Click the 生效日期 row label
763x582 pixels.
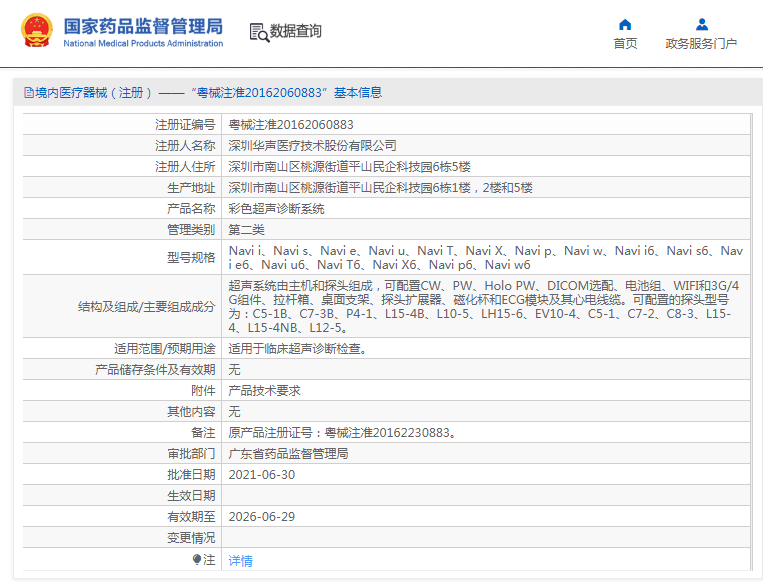point(191,496)
